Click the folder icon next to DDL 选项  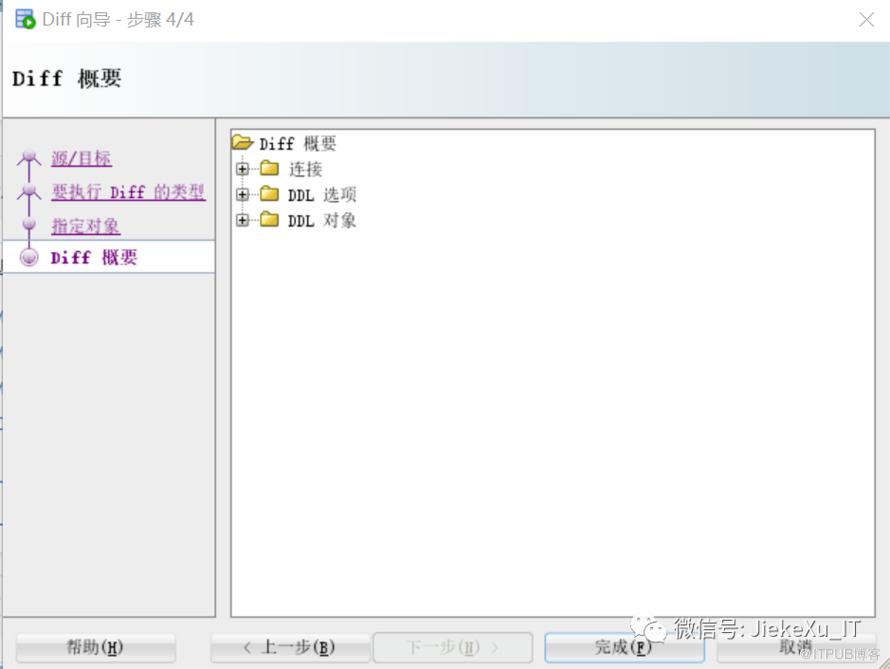tap(269, 193)
